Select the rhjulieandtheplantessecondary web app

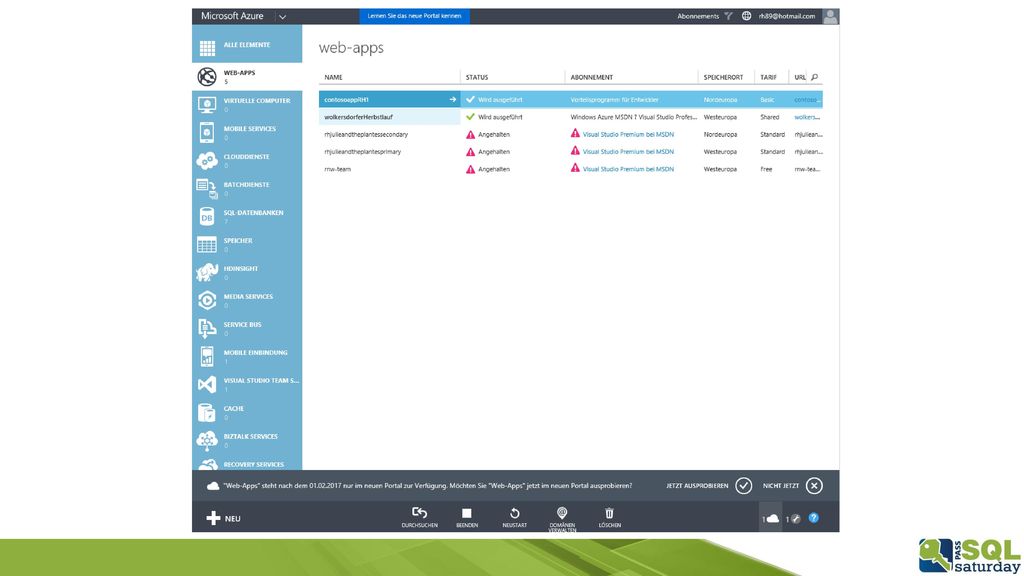pos(570,134)
